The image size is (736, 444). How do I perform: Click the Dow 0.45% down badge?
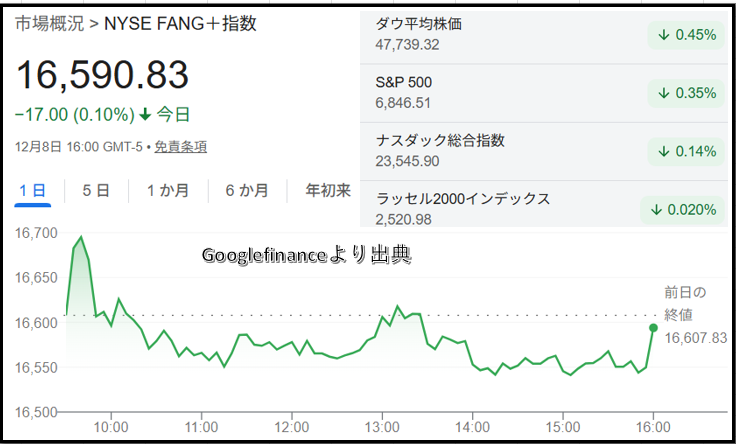tap(687, 34)
